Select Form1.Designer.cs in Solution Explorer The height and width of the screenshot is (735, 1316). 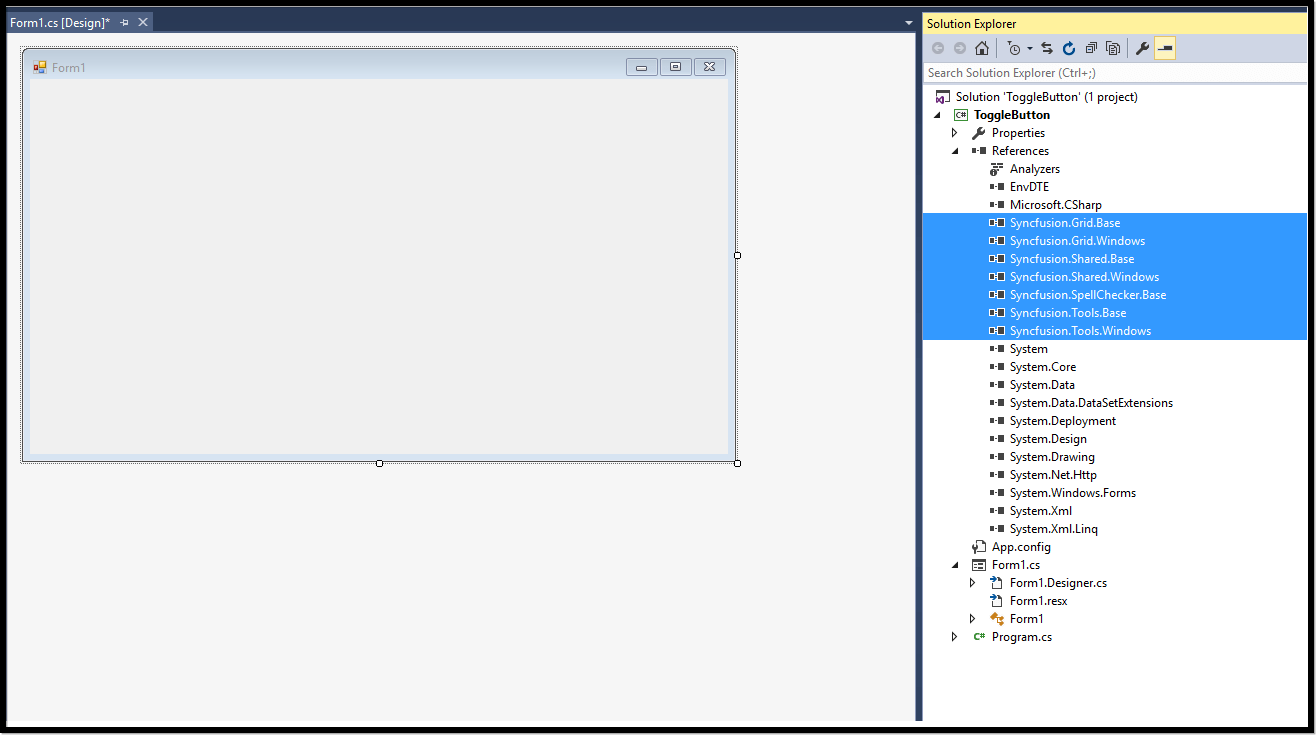[x=1058, y=582]
